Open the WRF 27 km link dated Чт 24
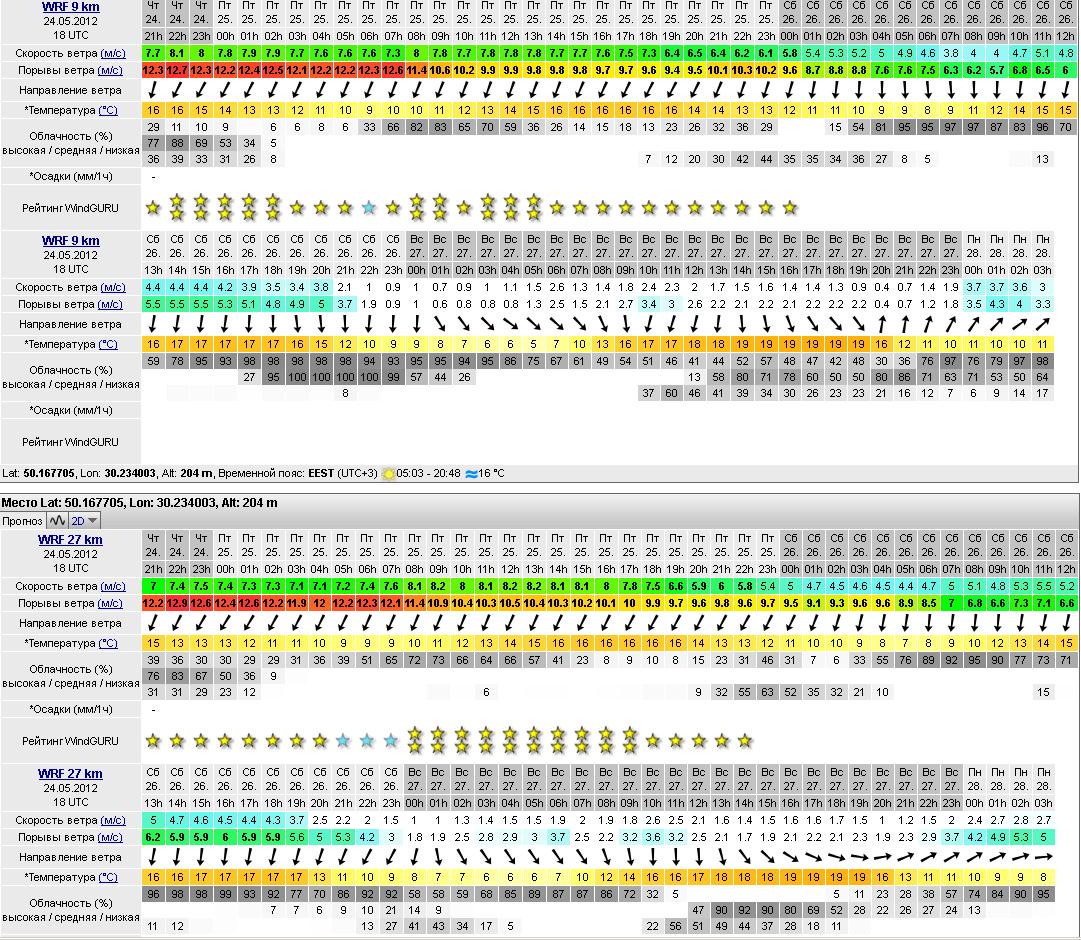Image resolution: width=1081 pixels, height=940 pixels. click(x=70, y=540)
